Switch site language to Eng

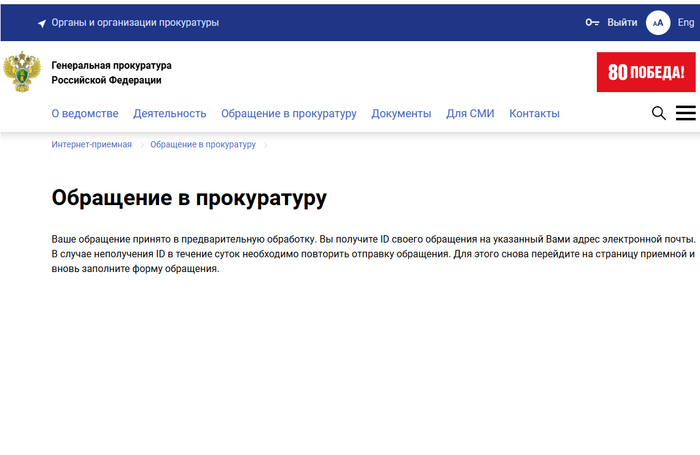point(686,22)
